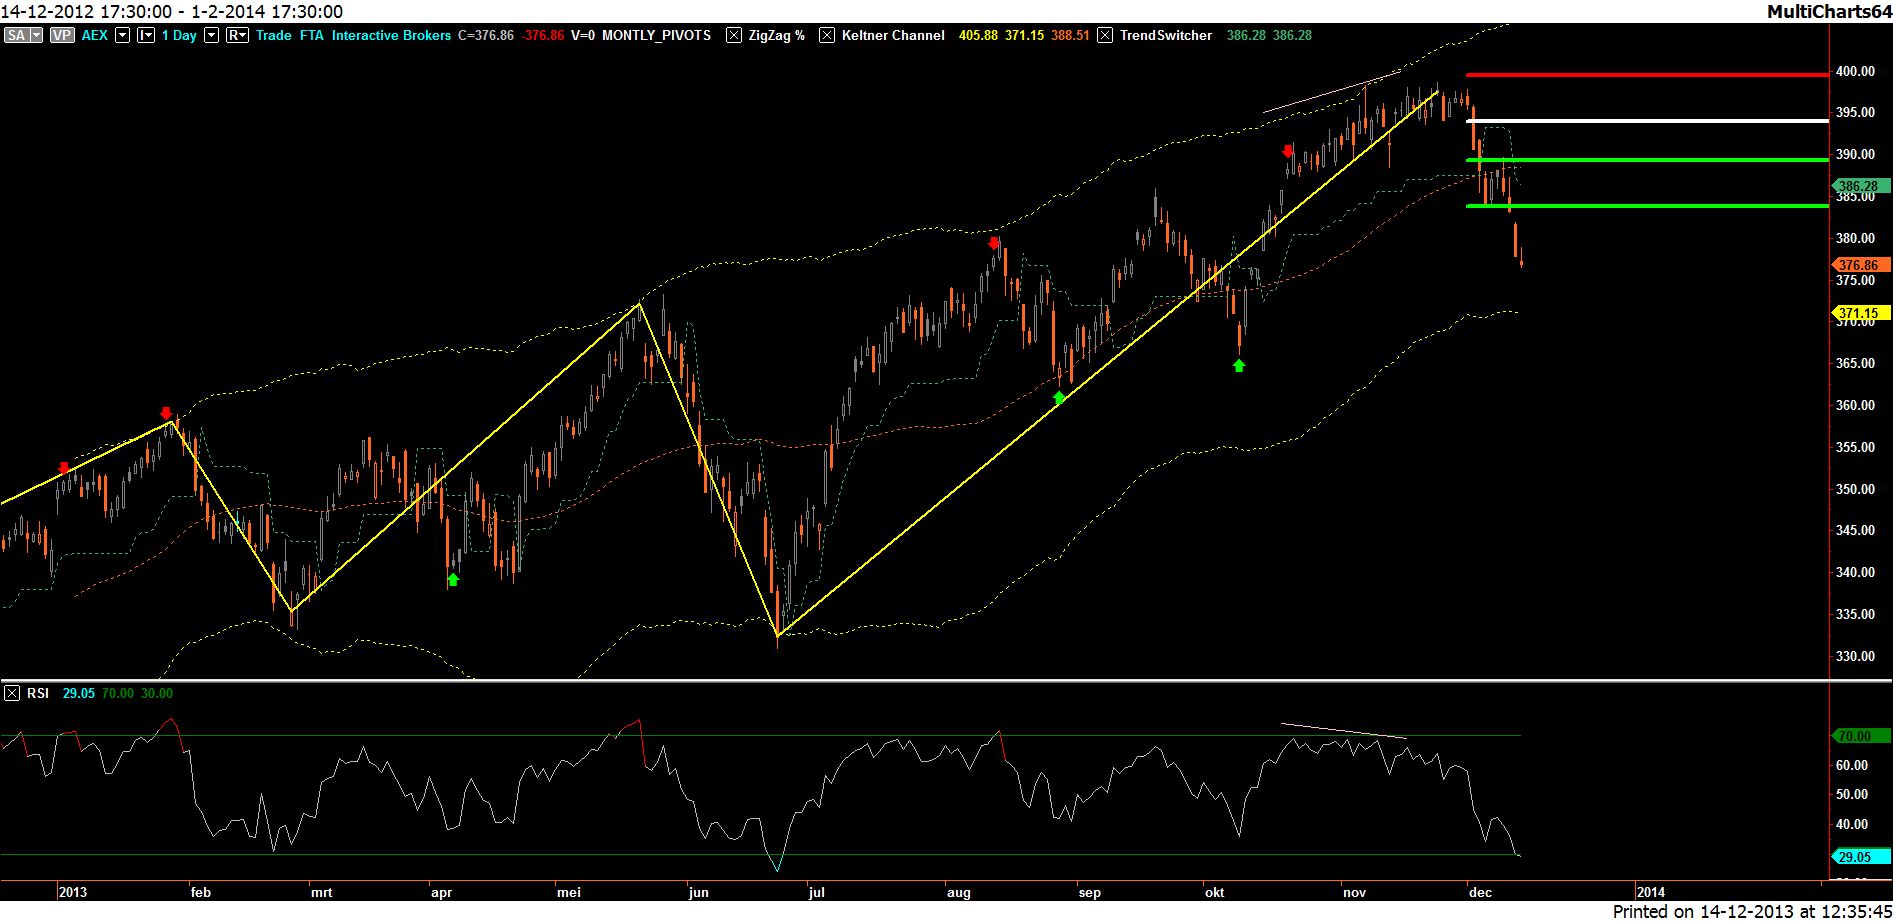Click the FTA label in status line
Screen dimensions: 1893x922
tap(311, 35)
